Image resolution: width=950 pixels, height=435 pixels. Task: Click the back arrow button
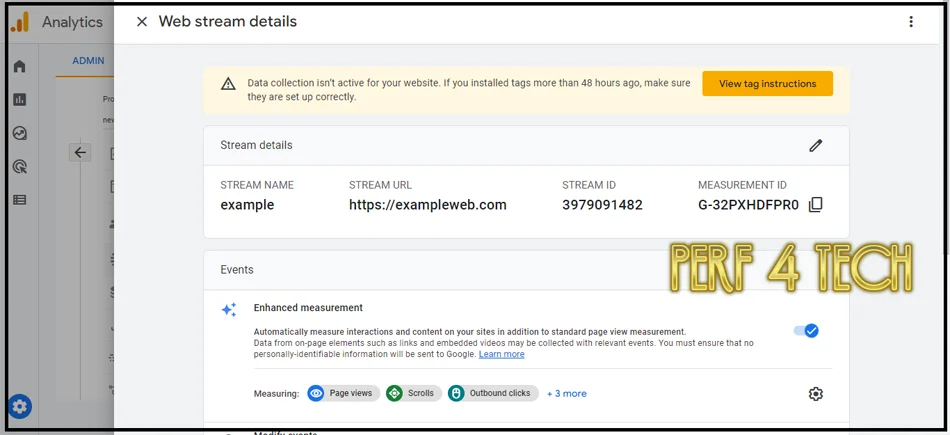80,153
